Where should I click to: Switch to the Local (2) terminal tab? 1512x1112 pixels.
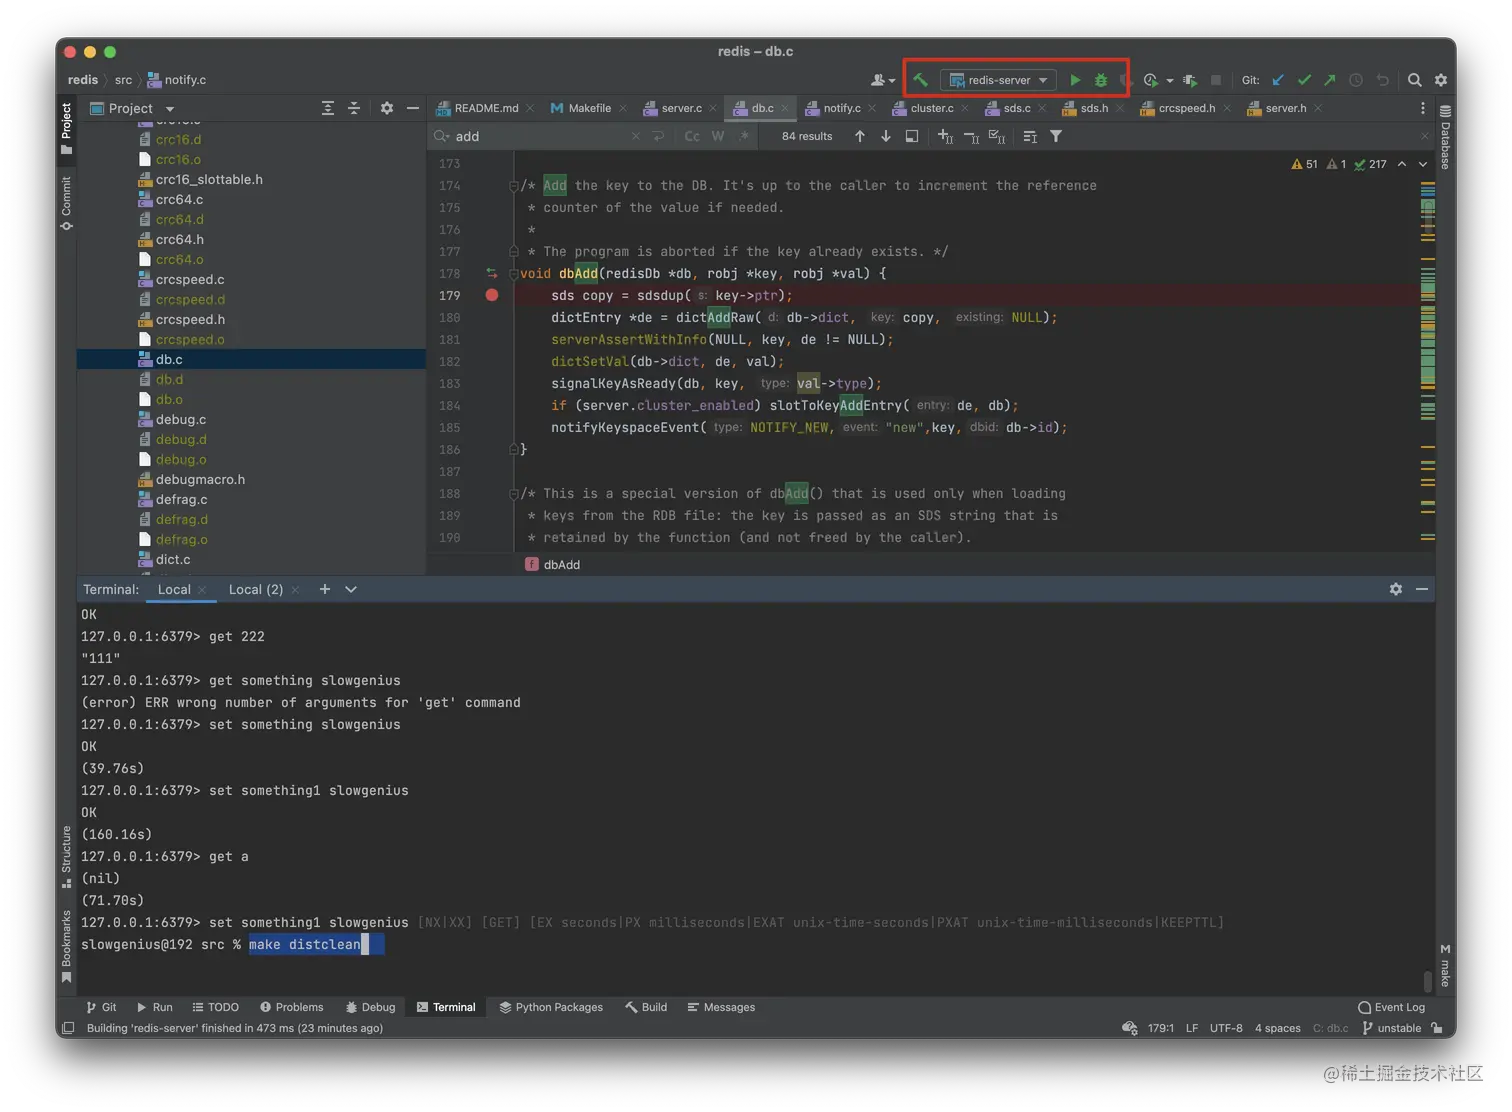click(x=255, y=589)
